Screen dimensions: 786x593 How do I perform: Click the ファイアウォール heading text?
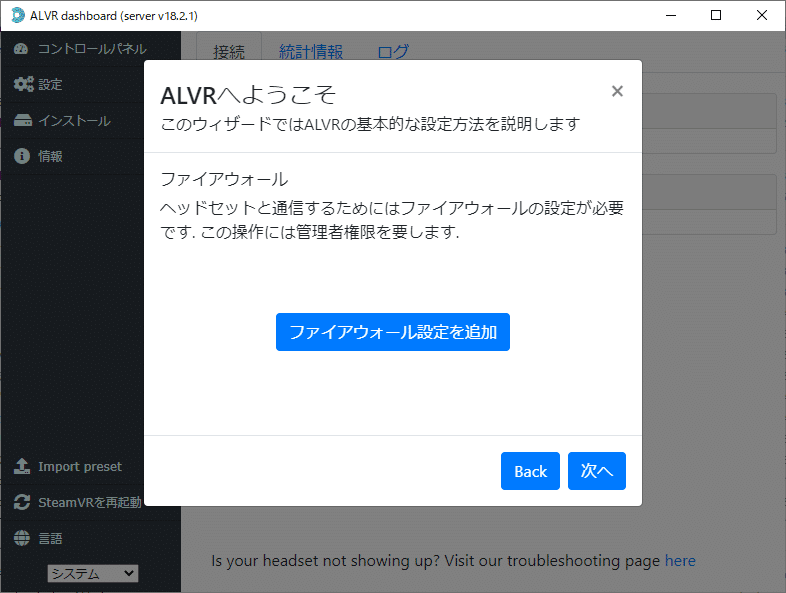pos(224,179)
